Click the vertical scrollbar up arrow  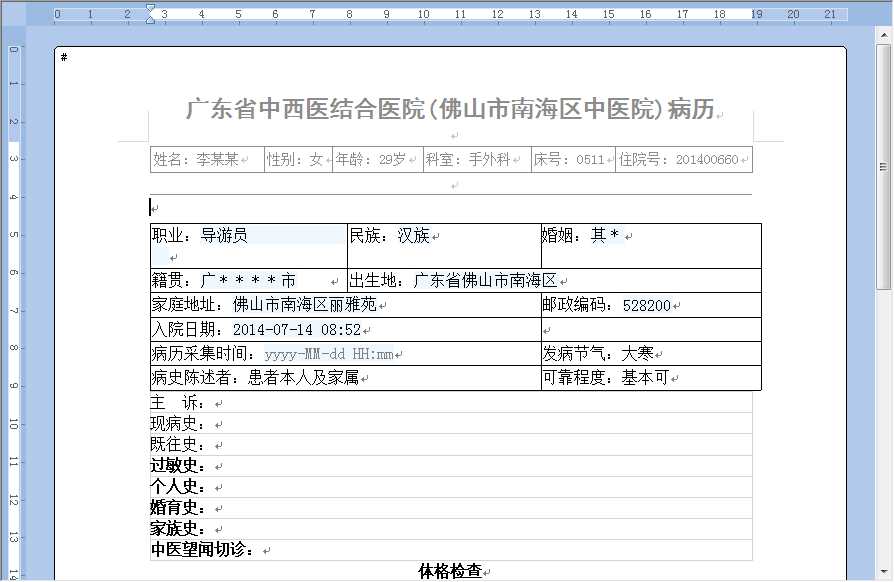[x=884, y=36]
